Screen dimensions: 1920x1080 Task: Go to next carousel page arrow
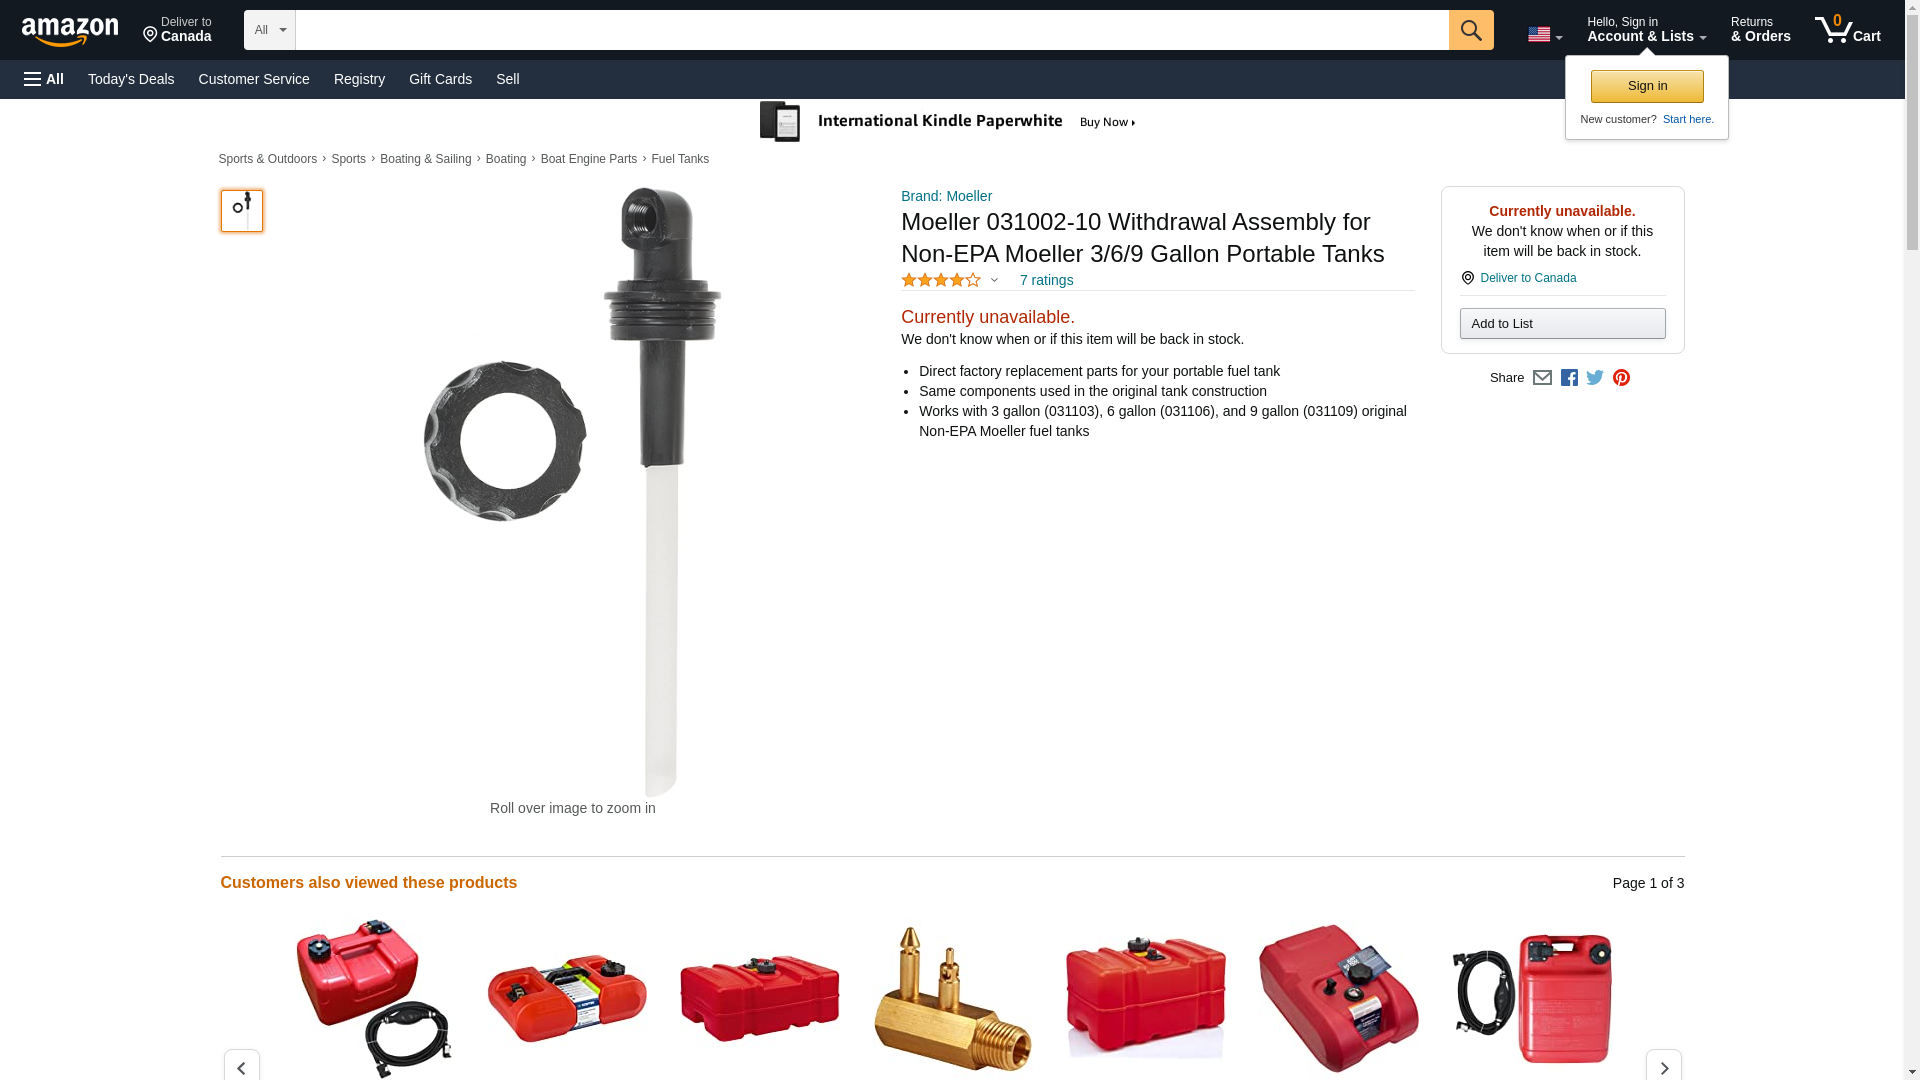pyautogui.click(x=1664, y=1067)
